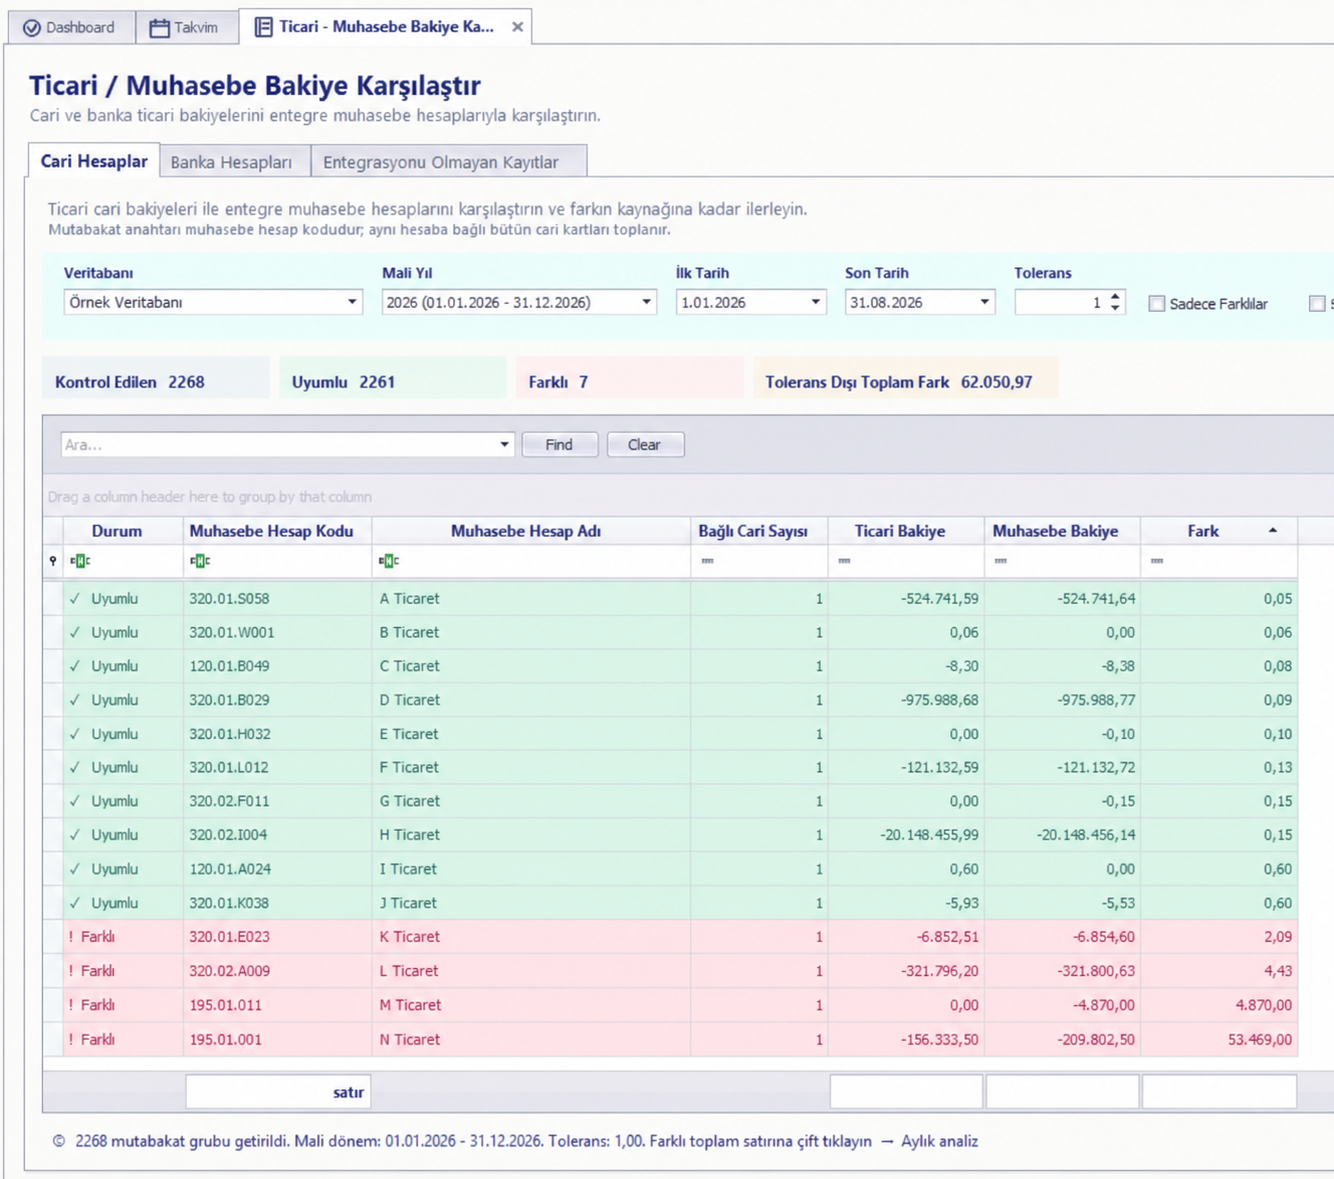
Task: Increase the Tolerans value with the up arrow
Action: tap(1115, 296)
